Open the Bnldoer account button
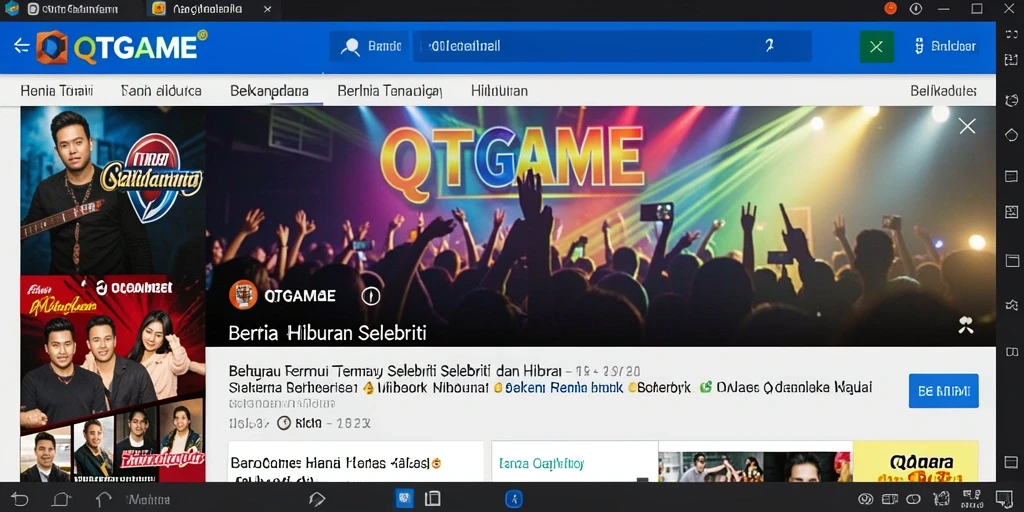This screenshot has width=1024, height=512. tap(945, 46)
